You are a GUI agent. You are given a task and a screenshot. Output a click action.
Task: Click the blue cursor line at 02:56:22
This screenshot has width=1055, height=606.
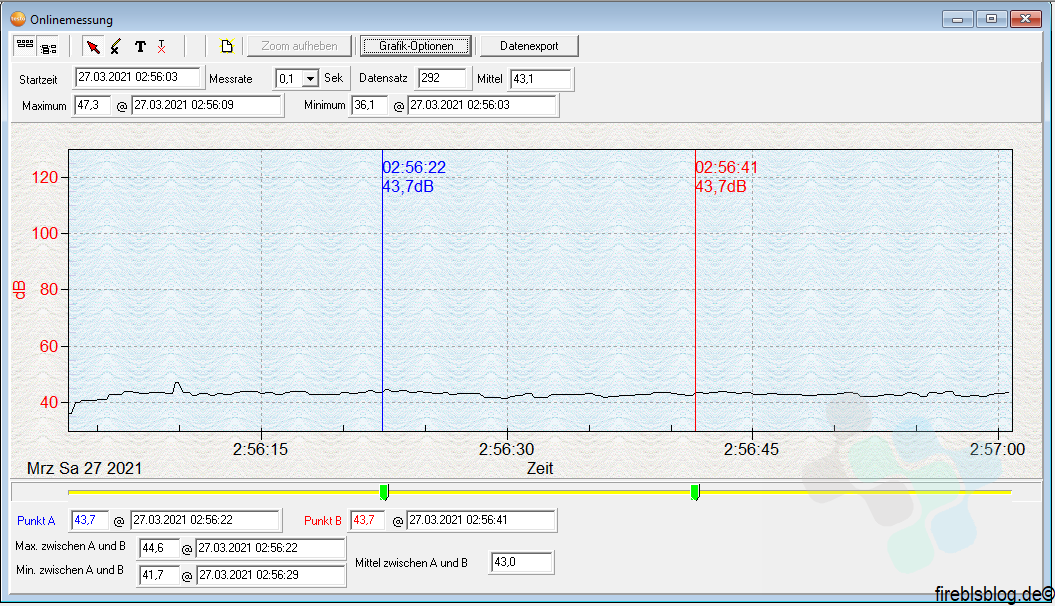[x=382, y=300]
